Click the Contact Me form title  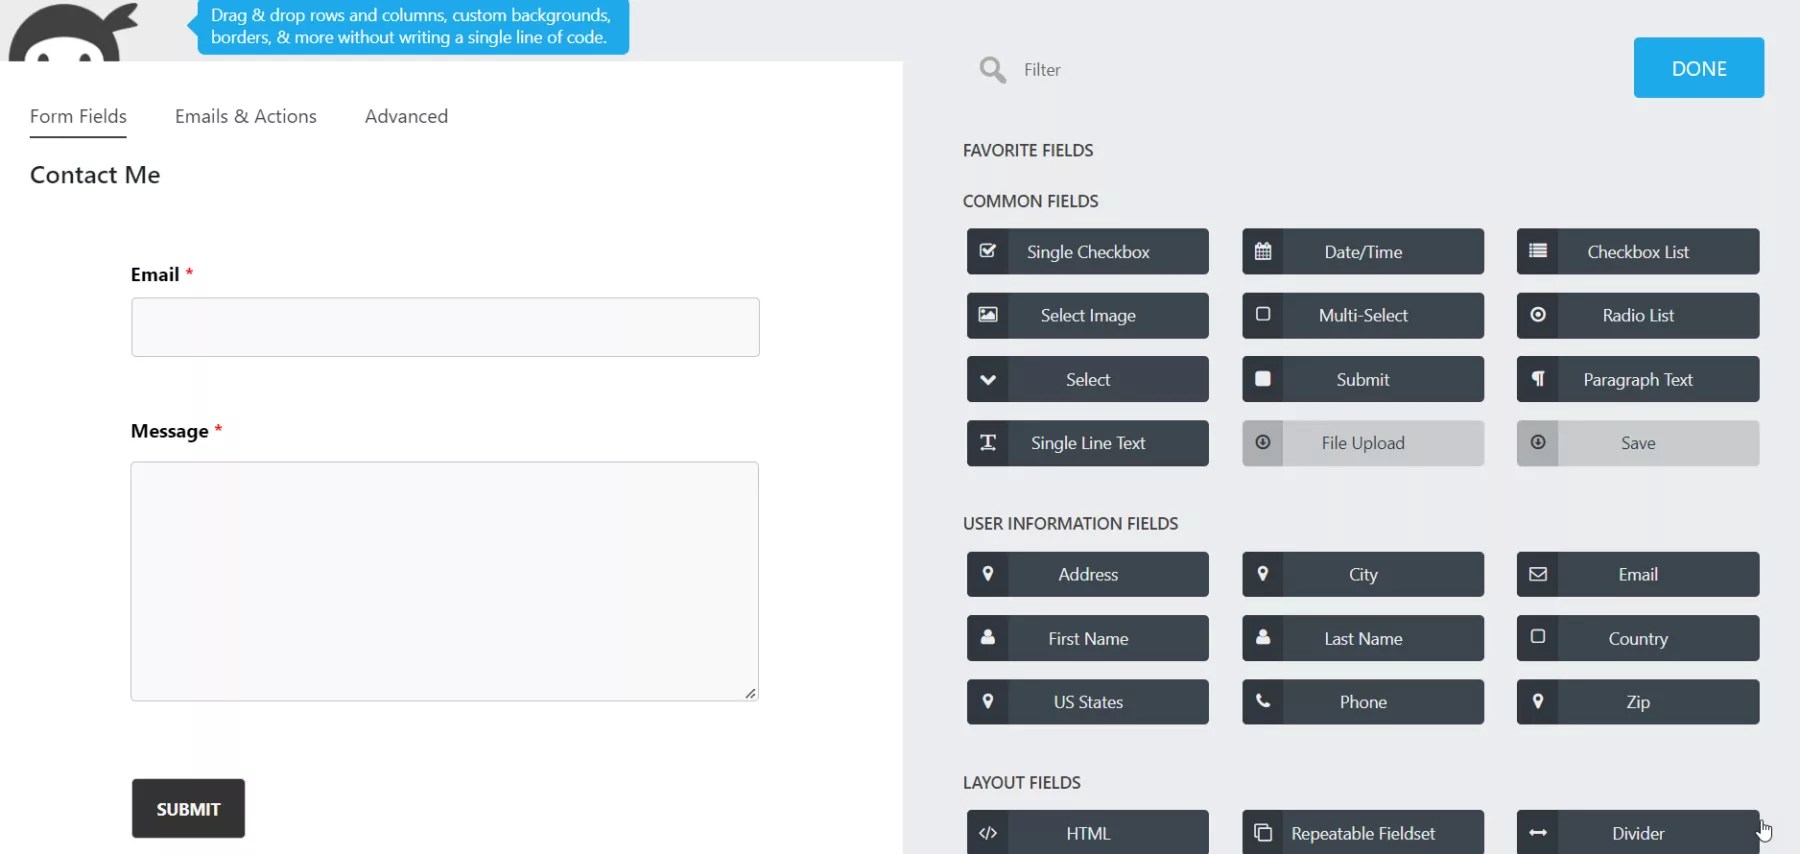(x=95, y=175)
